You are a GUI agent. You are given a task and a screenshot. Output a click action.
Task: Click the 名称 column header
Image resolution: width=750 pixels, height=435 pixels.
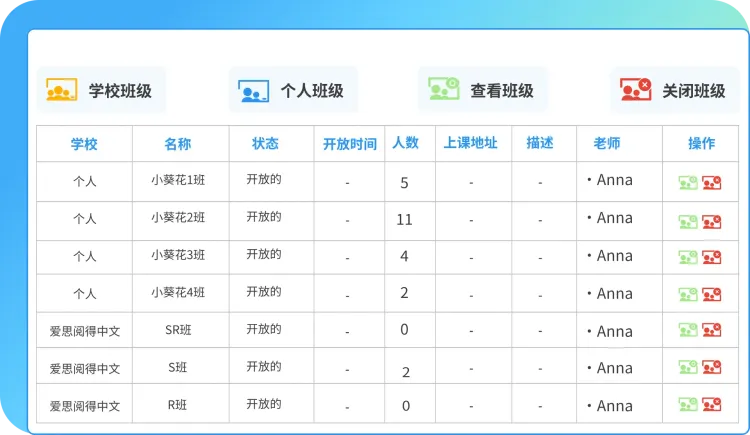tap(177, 144)
